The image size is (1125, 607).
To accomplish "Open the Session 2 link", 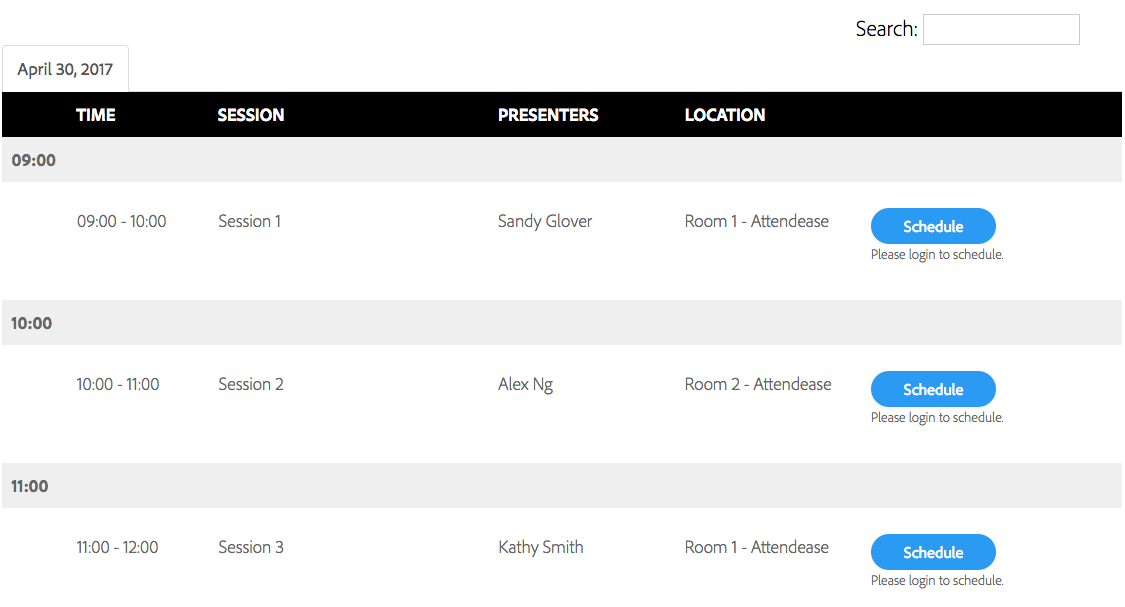I will tap(251, 384).
